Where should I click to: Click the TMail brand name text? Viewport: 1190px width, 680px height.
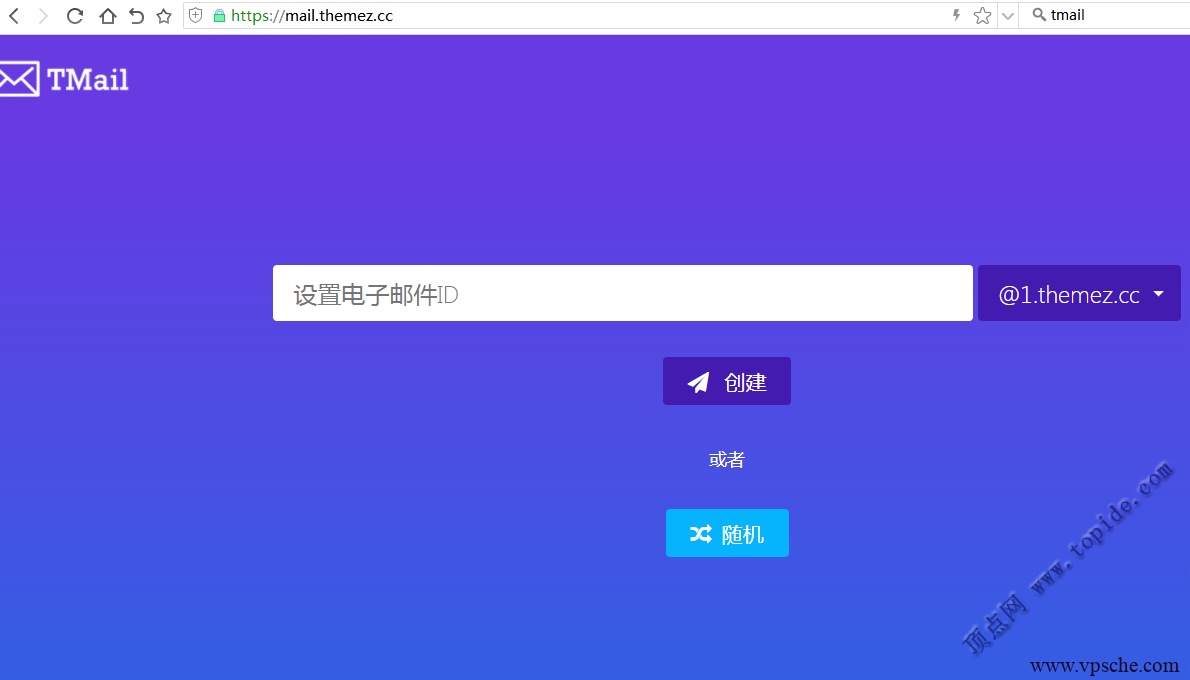[88, 80]
